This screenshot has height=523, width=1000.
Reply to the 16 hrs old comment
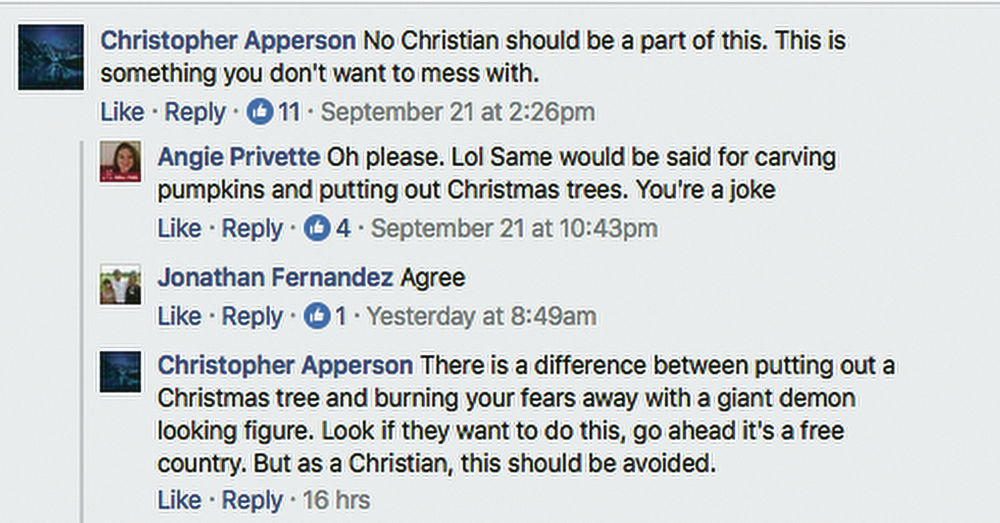point(252,499)
